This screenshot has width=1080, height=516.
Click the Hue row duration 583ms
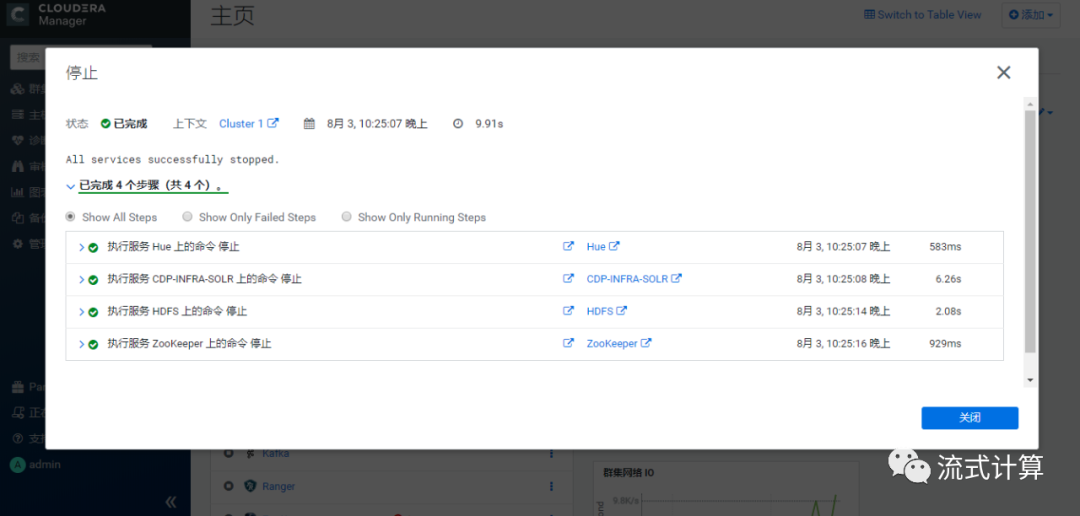coord(945,247)
